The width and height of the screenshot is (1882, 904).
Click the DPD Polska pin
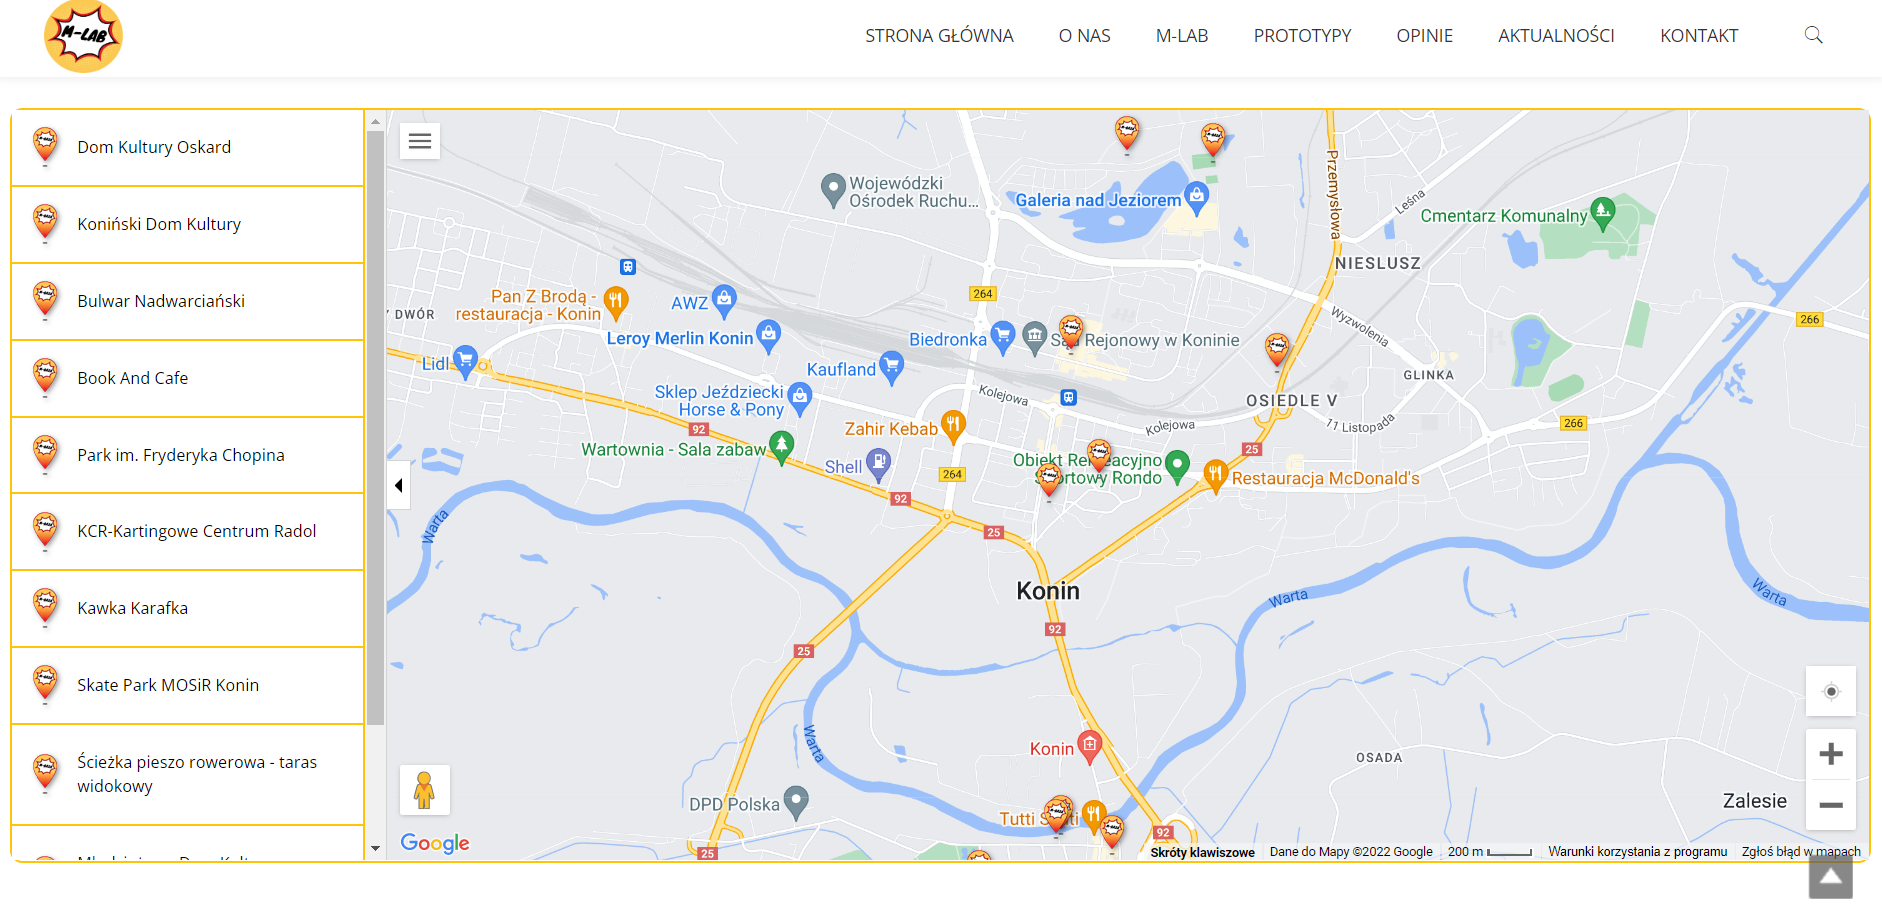pyautogui.click(x=796, y=801)
